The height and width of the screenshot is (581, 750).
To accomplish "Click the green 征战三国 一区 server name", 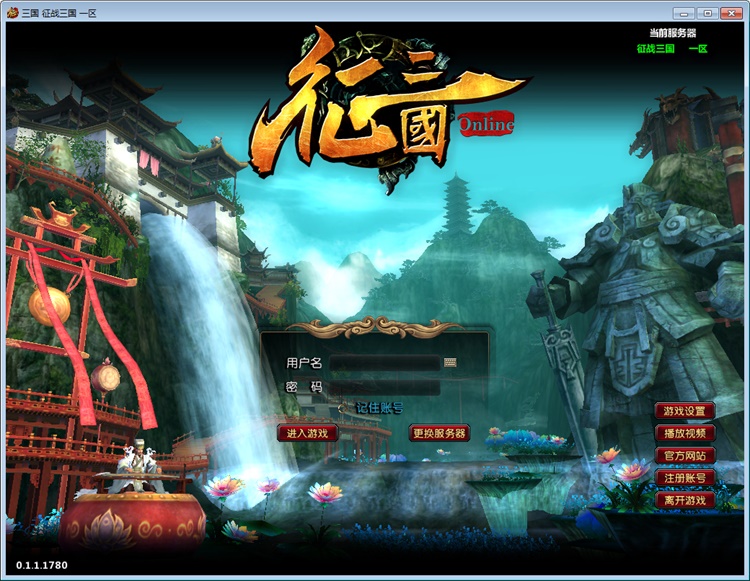I will tap(672, 48).
